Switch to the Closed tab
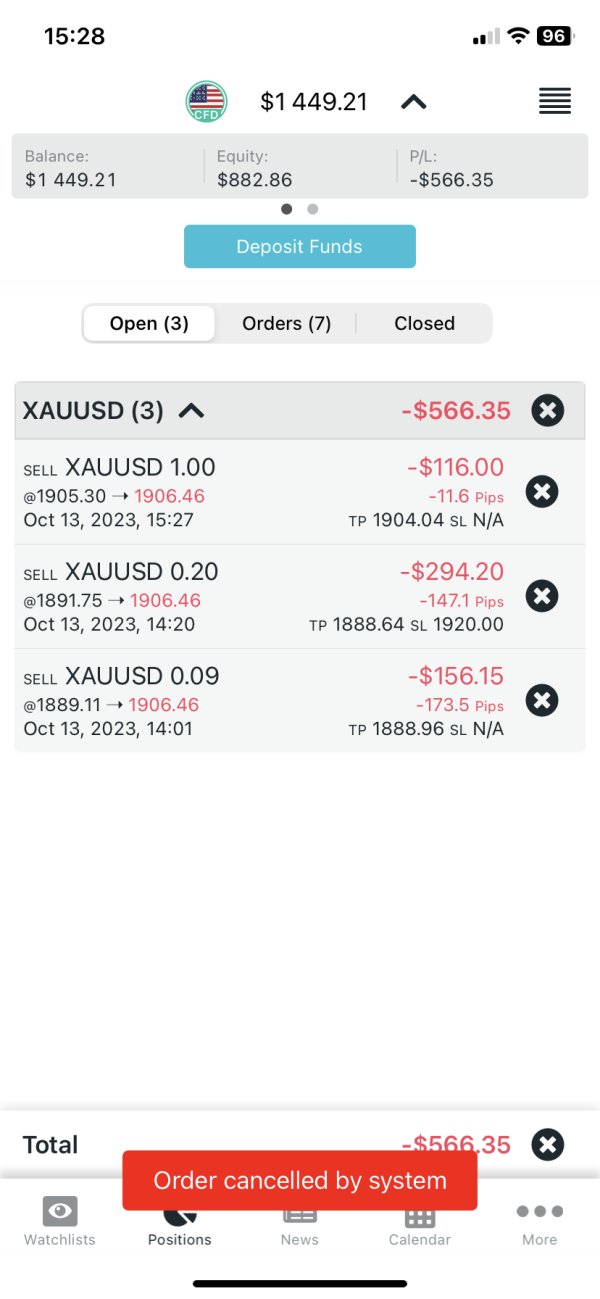600x1299 pixels. pyautogui.click(x=424, y=323)
